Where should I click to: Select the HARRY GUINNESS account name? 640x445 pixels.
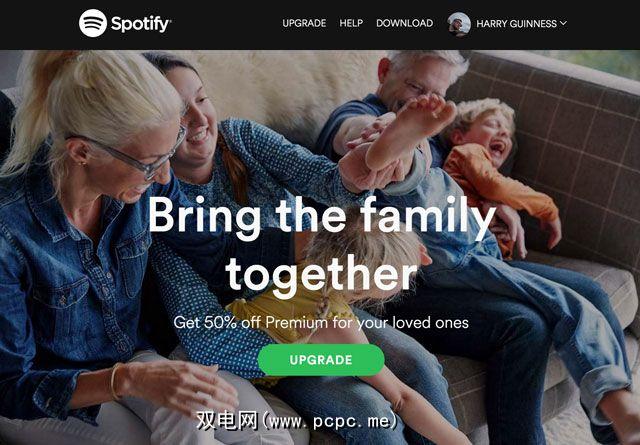[x=516, y=24]
